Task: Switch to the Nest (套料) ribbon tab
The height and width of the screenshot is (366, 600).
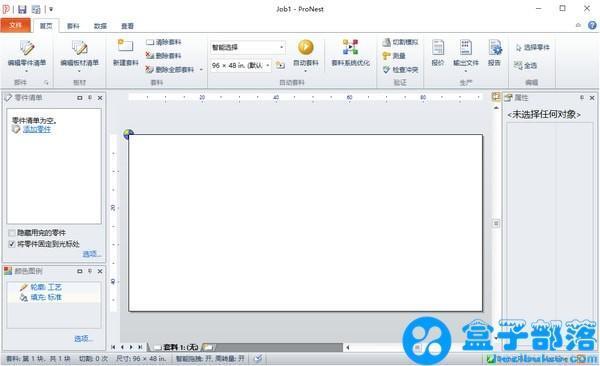Action: (x=73, y=26)
